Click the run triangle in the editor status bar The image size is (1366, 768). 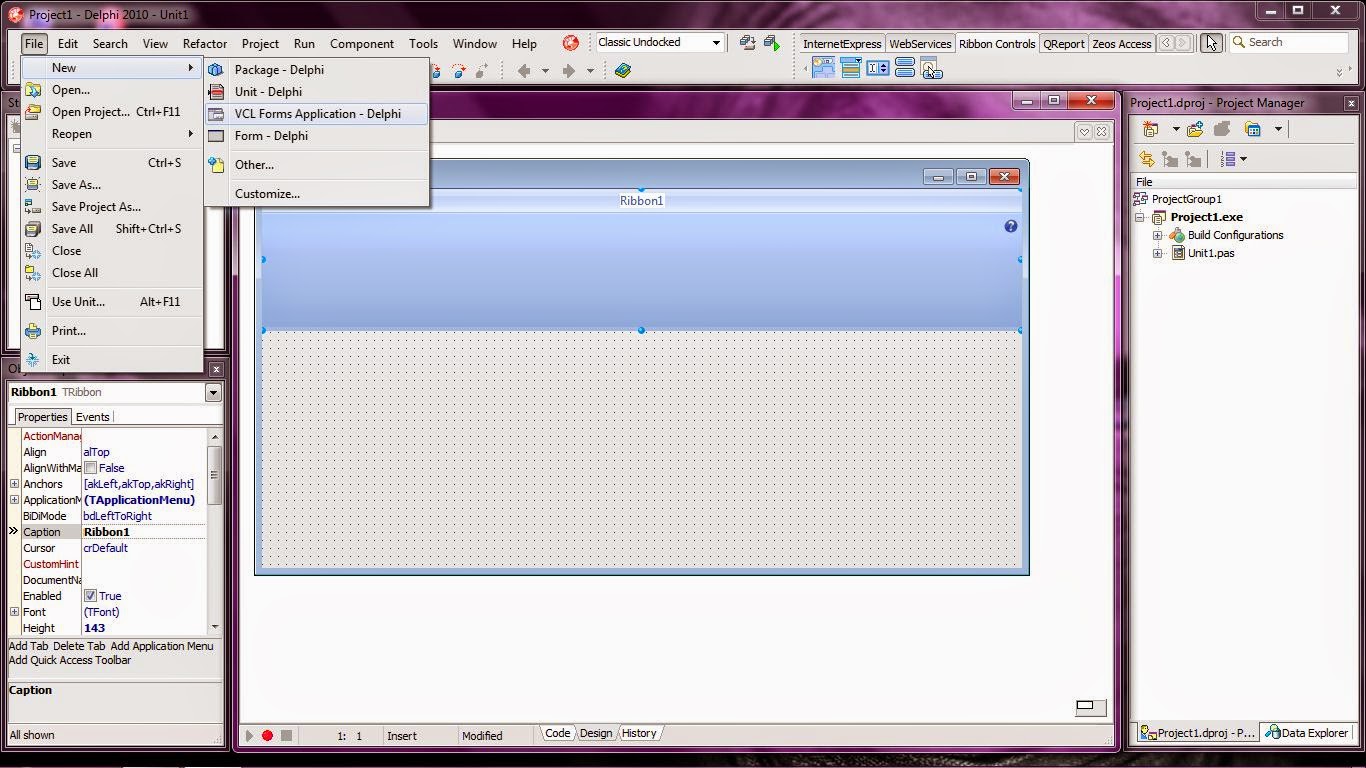[249, 736]
